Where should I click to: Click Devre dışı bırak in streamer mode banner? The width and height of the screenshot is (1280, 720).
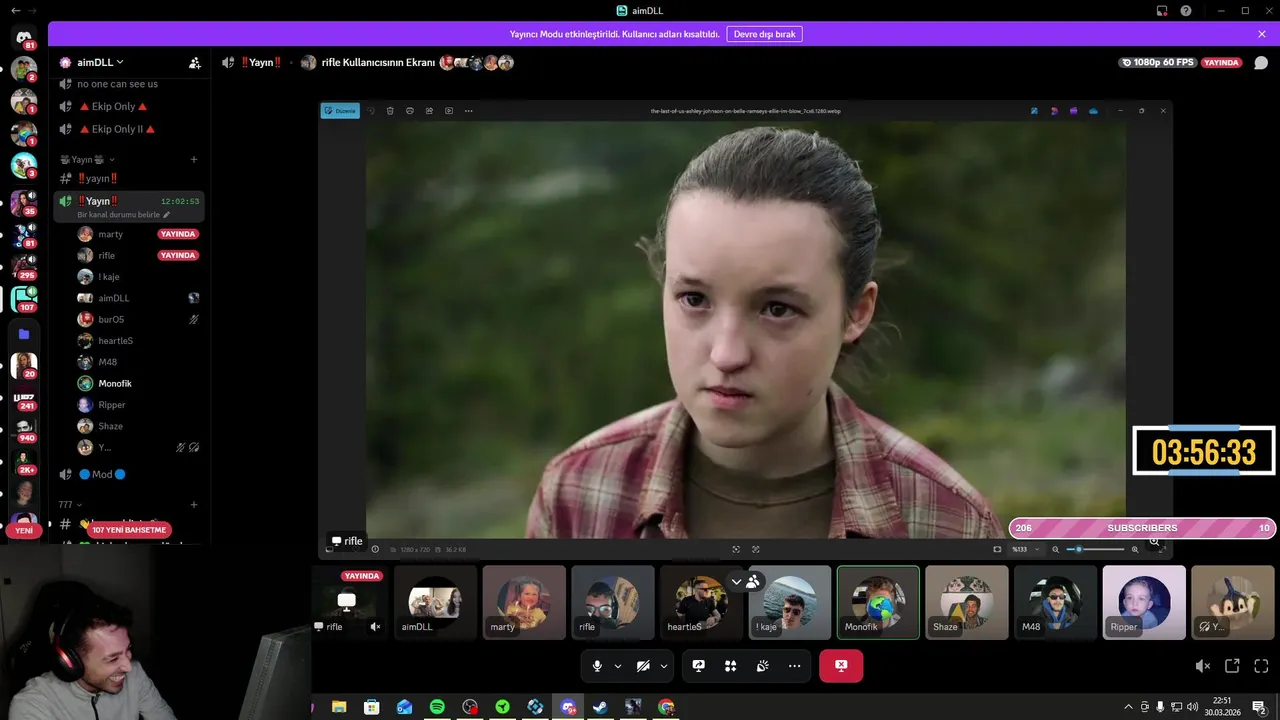[x=764, y=34]
